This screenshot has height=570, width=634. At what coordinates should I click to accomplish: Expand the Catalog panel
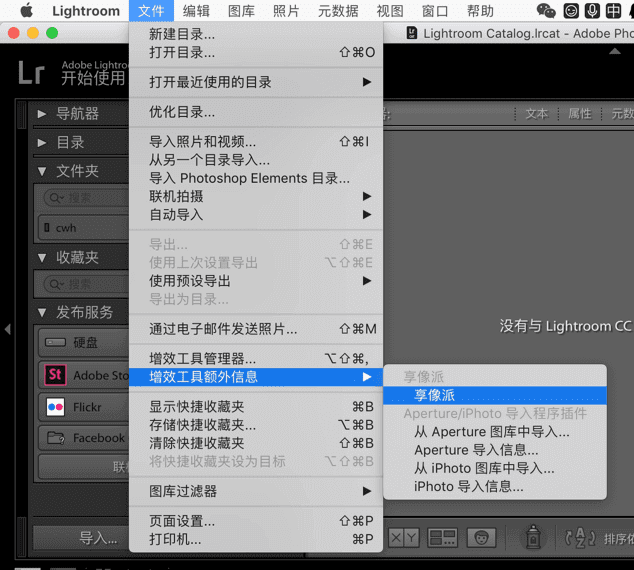(x=41, y=142)
